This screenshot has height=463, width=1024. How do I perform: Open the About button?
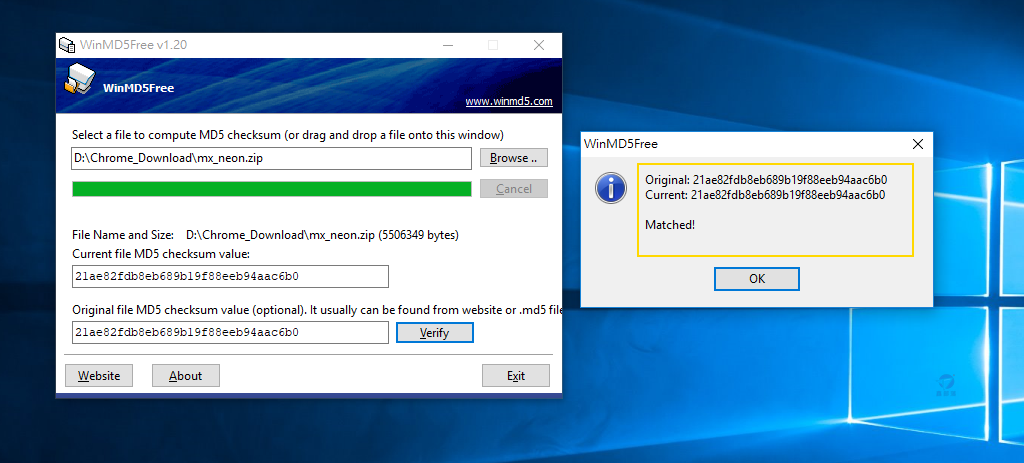pos(185,375)
